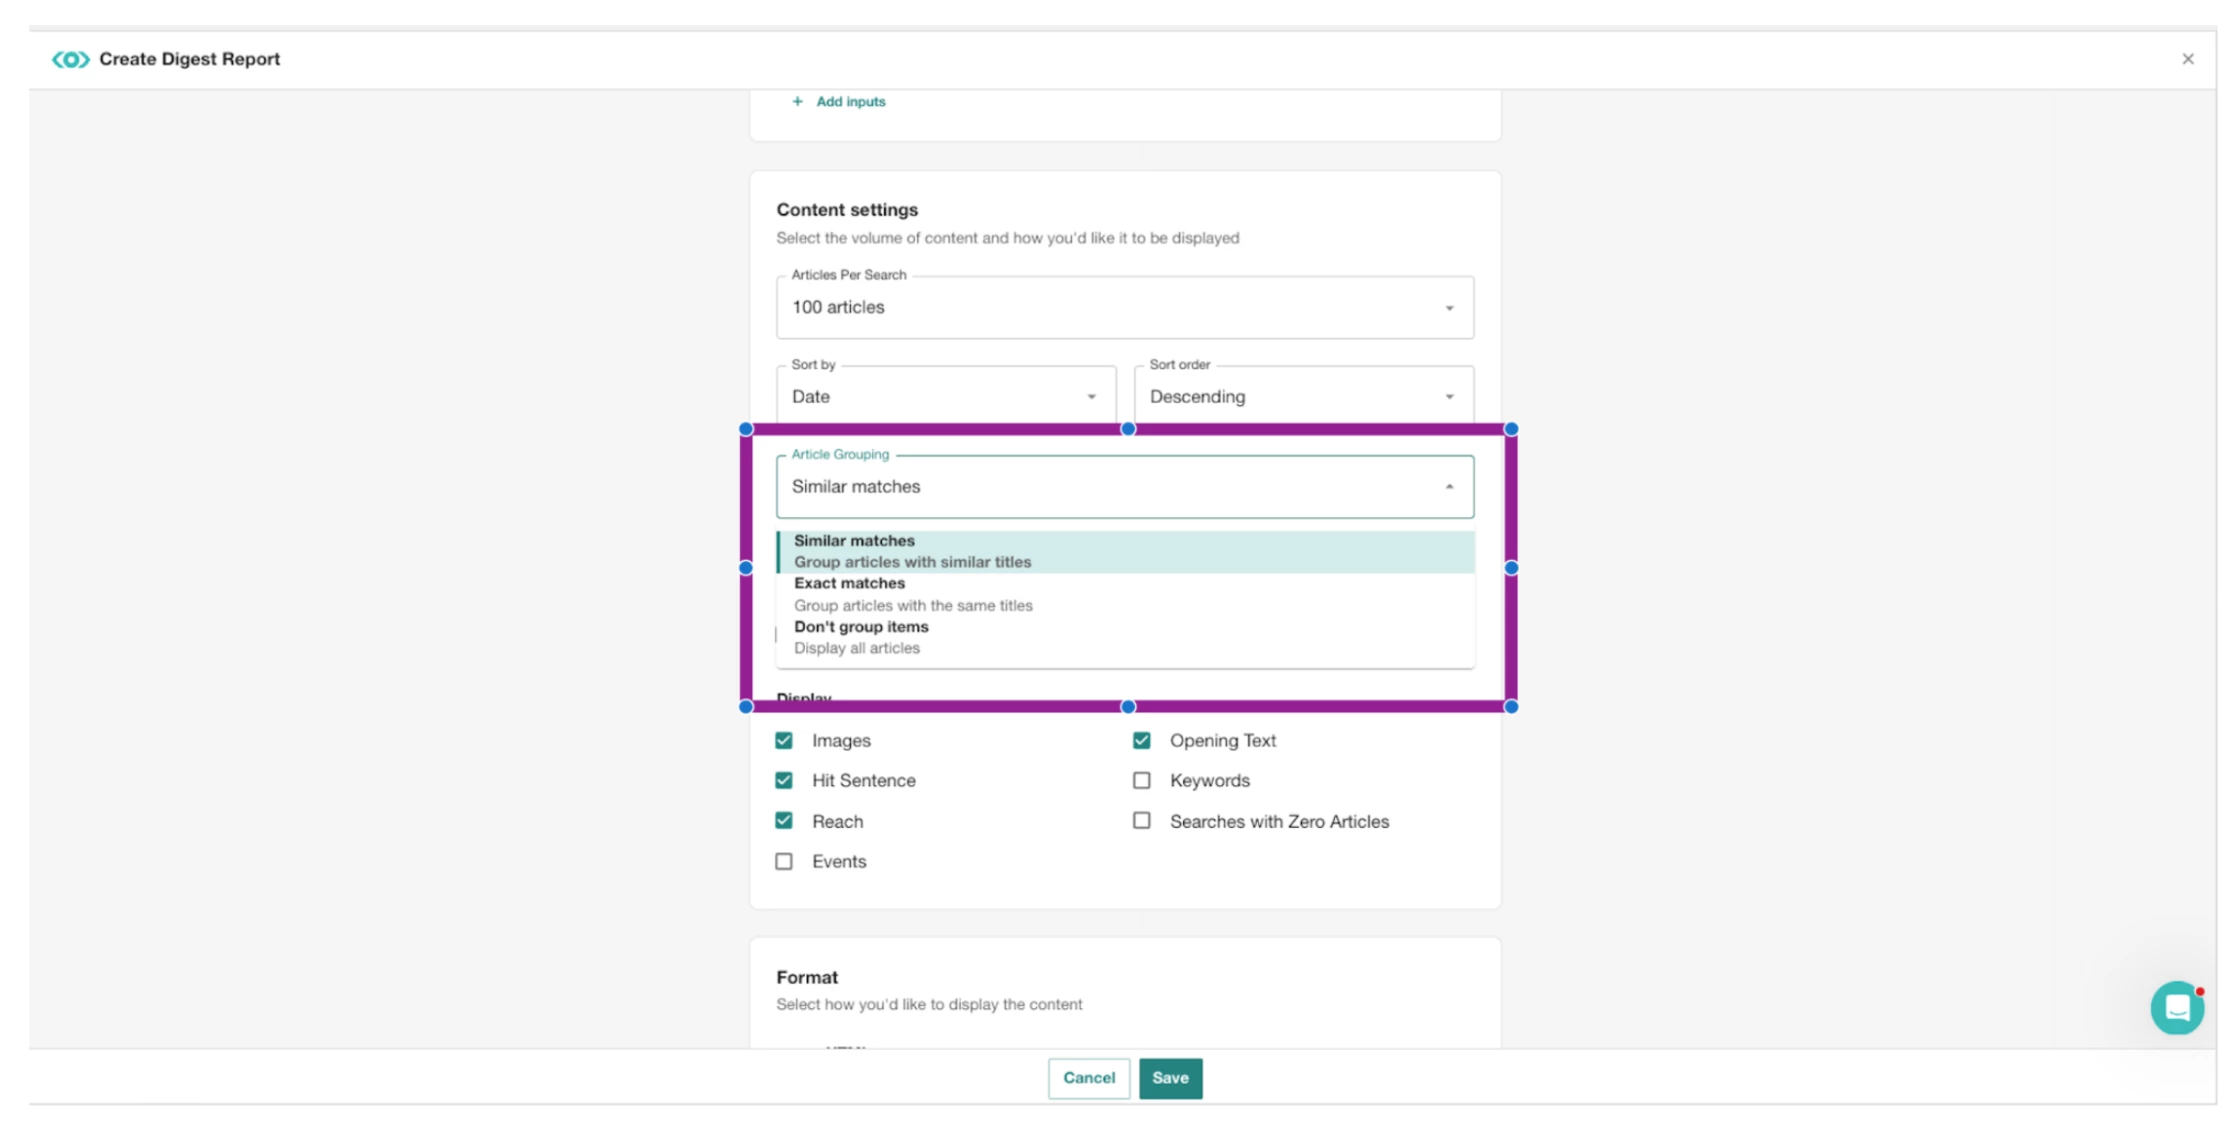
Task: Click the Format section heading
Action: [x=807, y=977]
